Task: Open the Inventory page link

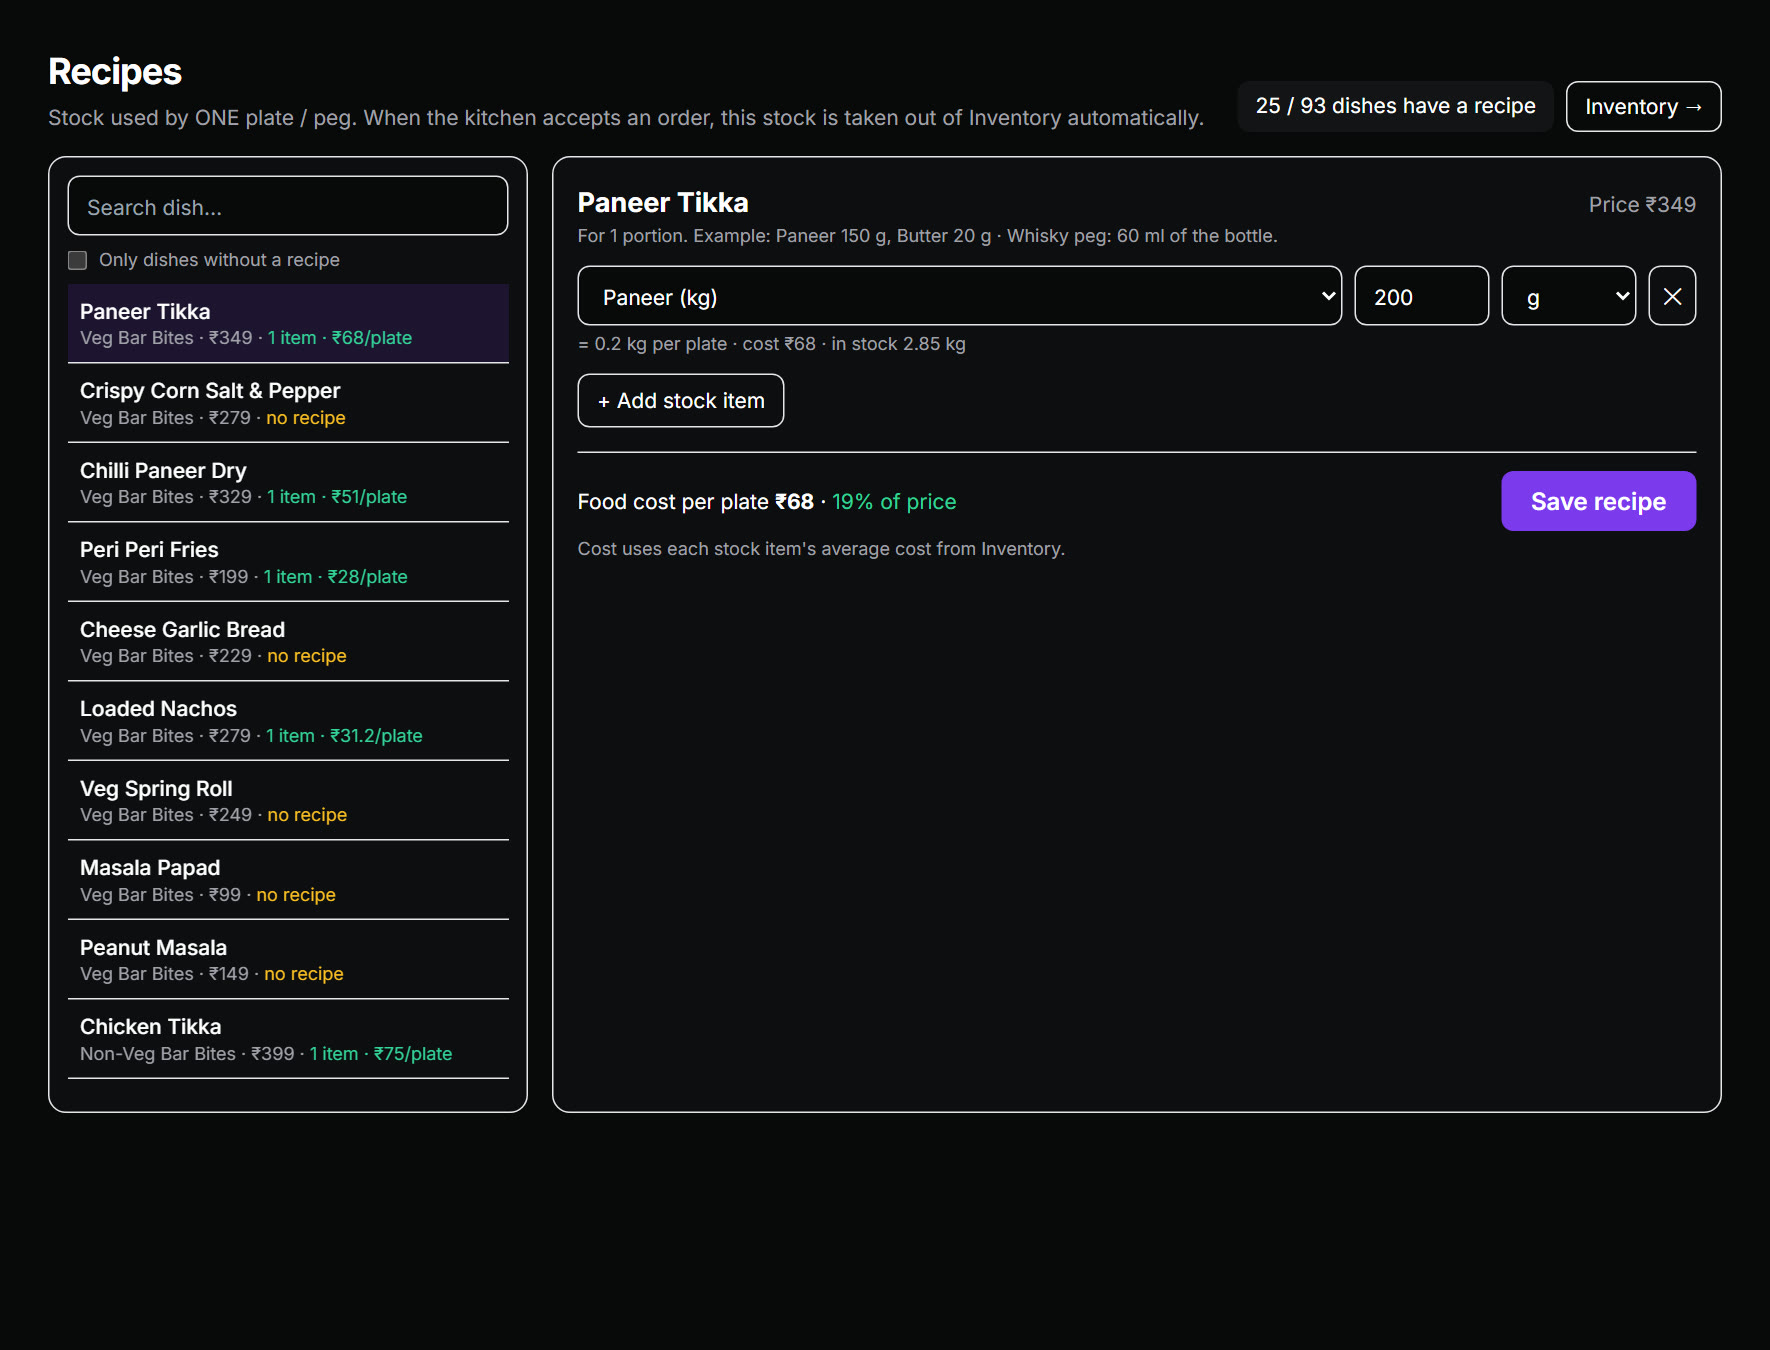Action: 1643,106
